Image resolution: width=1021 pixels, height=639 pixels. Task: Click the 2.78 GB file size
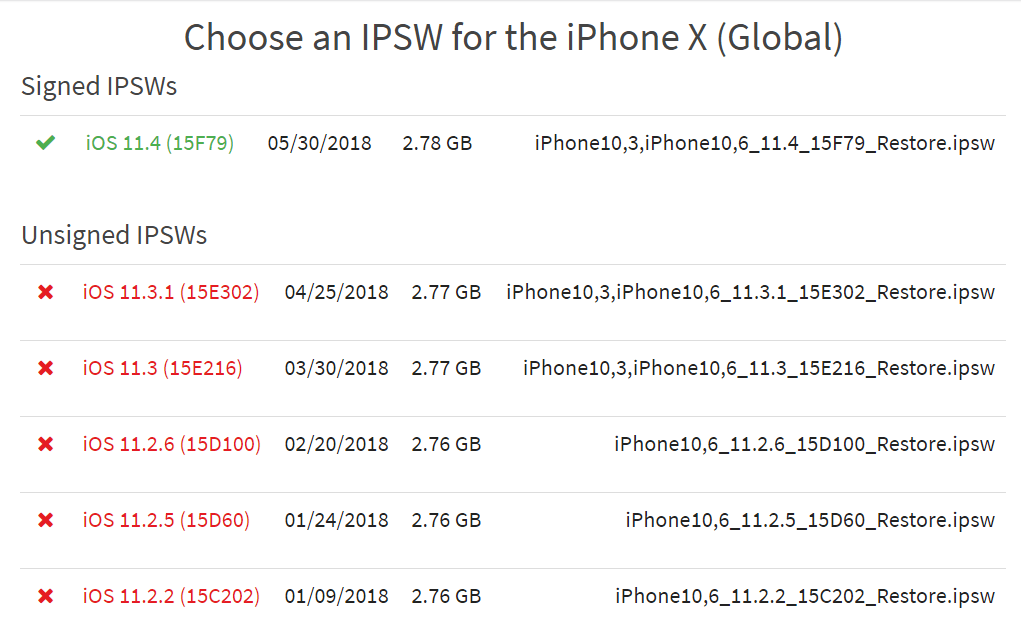point(437,143)
